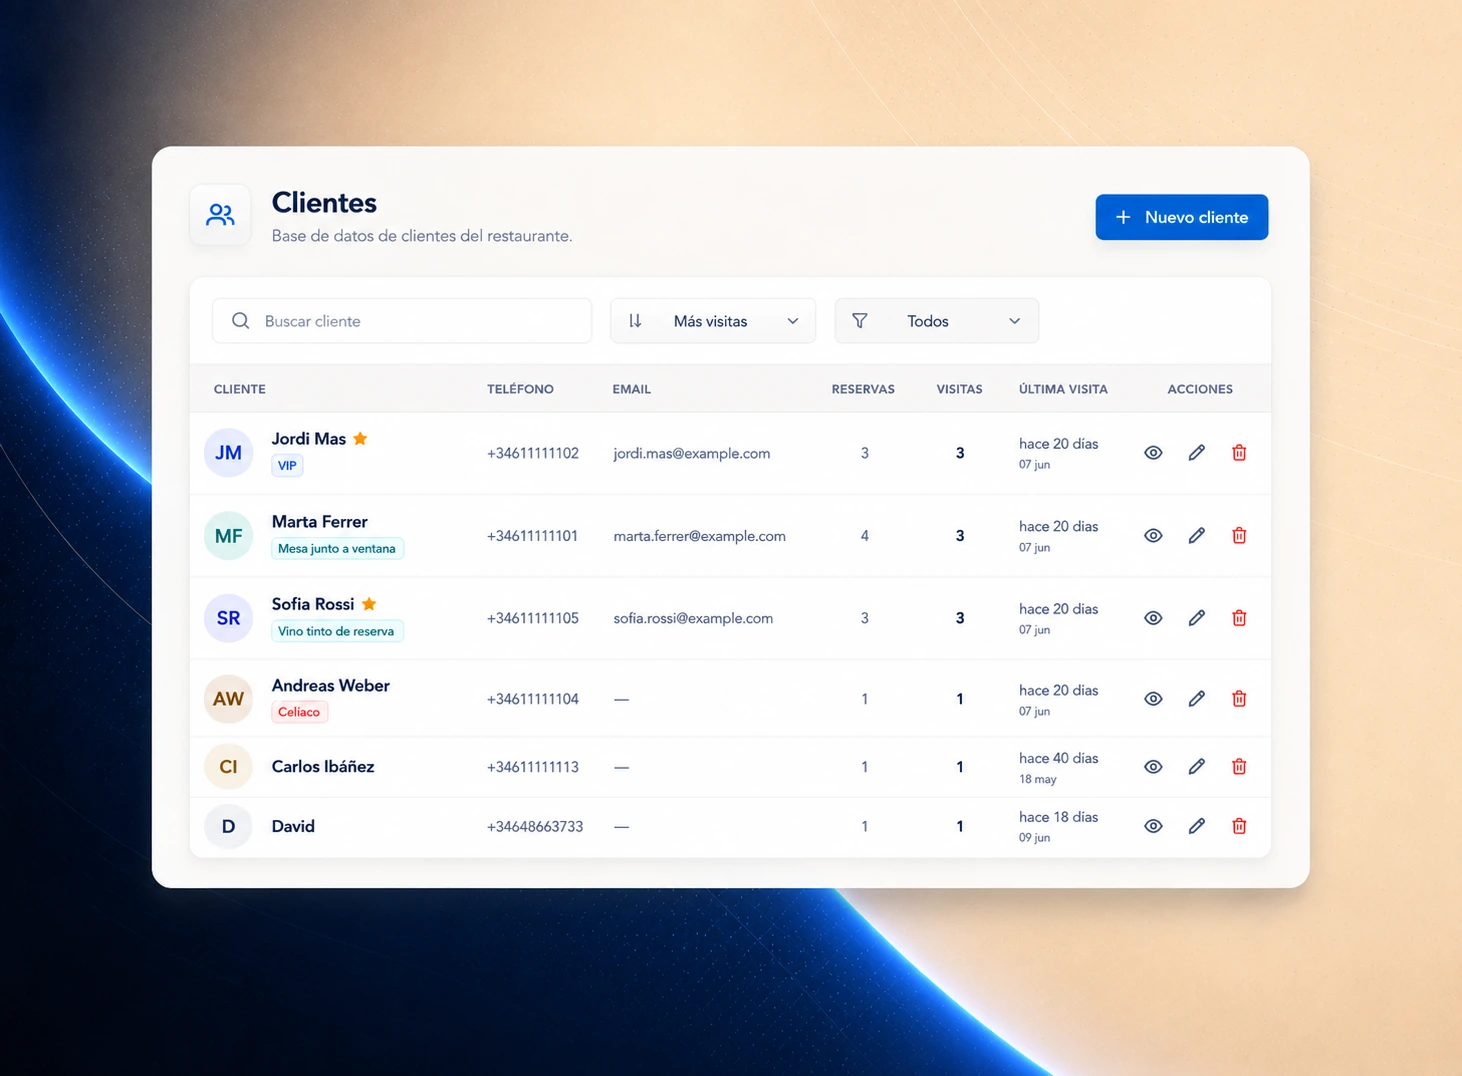Expand the Todos filter dropdown
The image size is (1462, 1076).
pyautogui.click(x=937, y=321)
